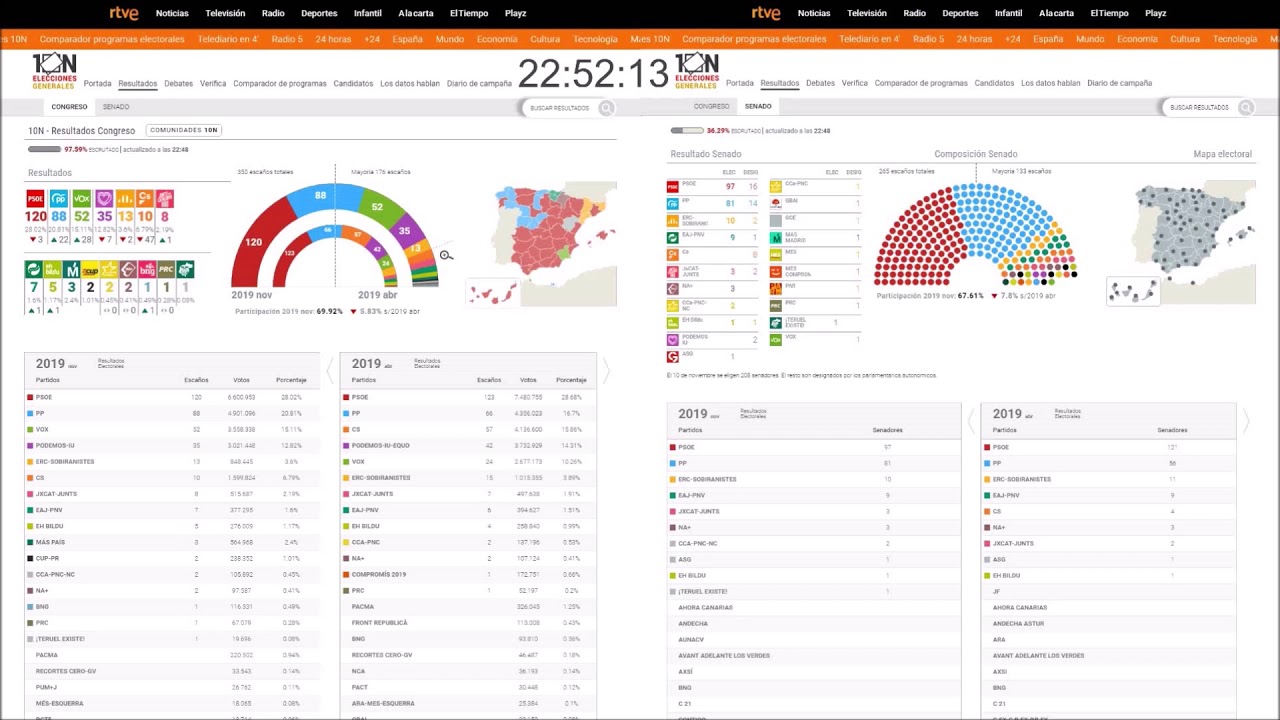The image size is (1280, 720).
Task: Click the 97.59% escrutado progress bar
Action: (x=44, y=149)
